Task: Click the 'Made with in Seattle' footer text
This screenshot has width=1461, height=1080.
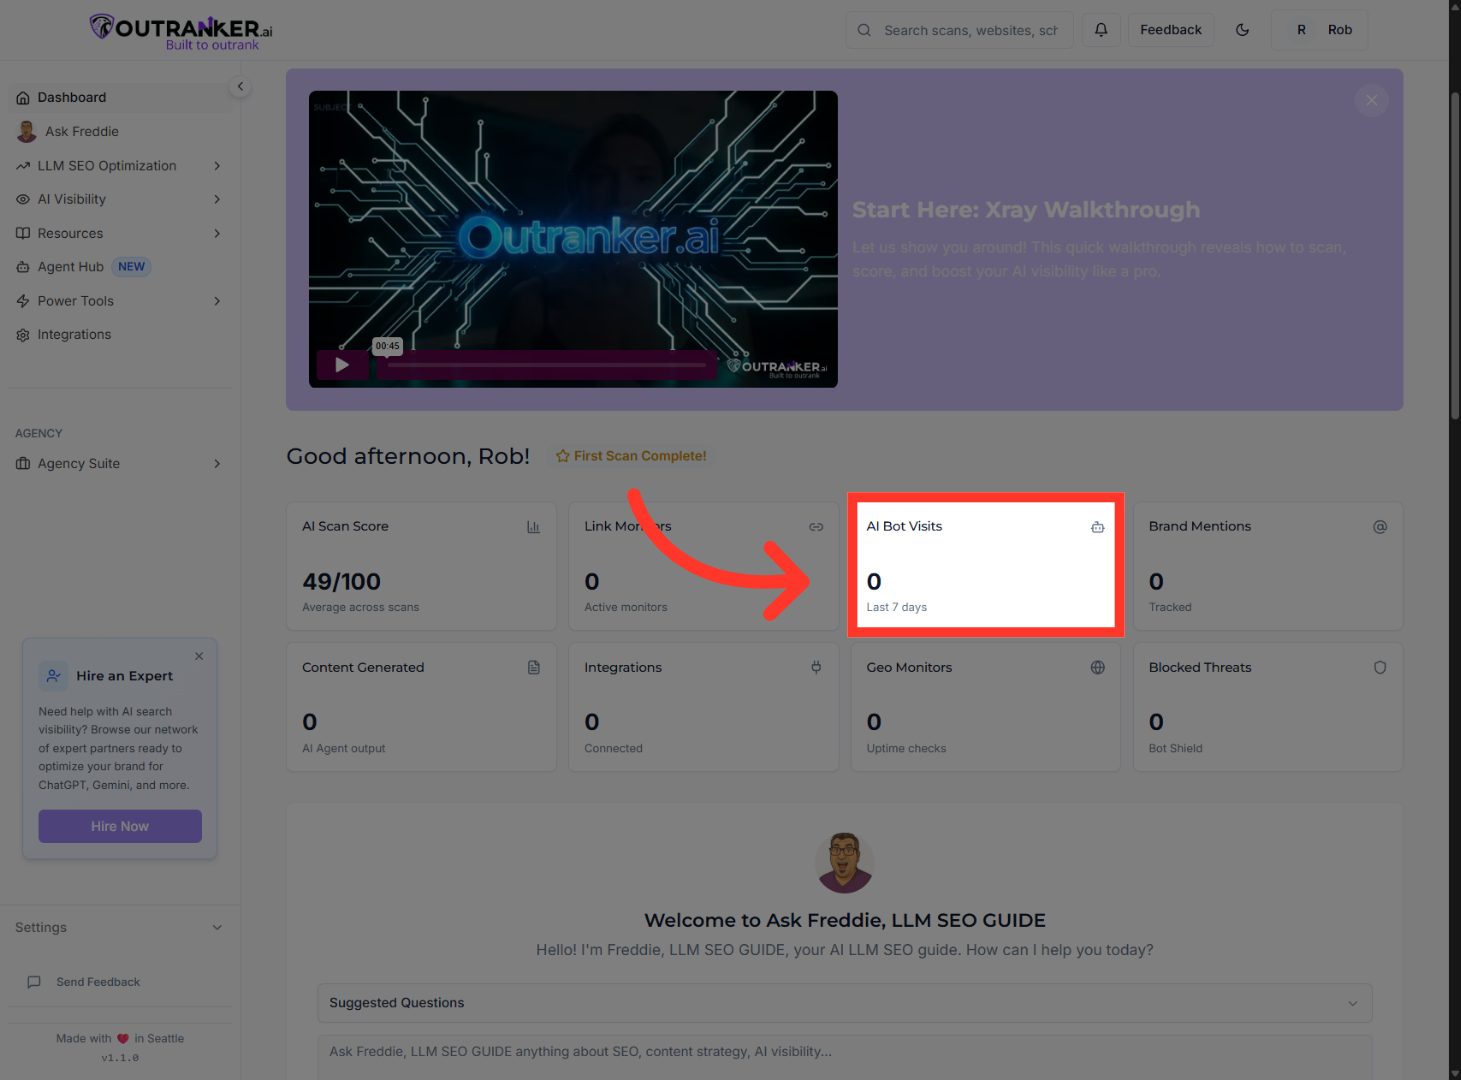Action: click(120, 1039)
